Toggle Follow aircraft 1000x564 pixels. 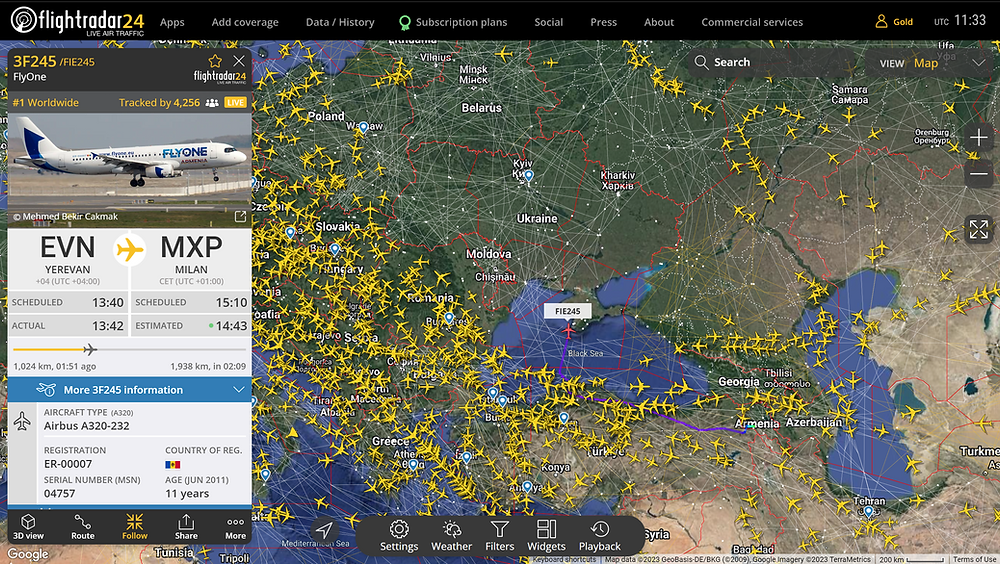click(135, 527)
